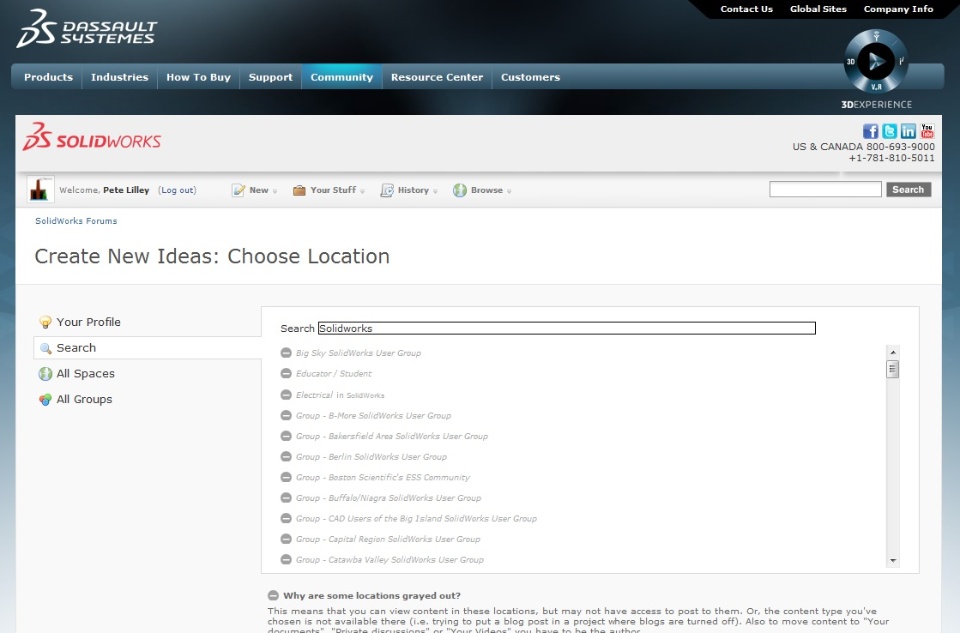Click the New pencil icon
The height and width of the screenshot is (633, 960).
coord(238,190)
